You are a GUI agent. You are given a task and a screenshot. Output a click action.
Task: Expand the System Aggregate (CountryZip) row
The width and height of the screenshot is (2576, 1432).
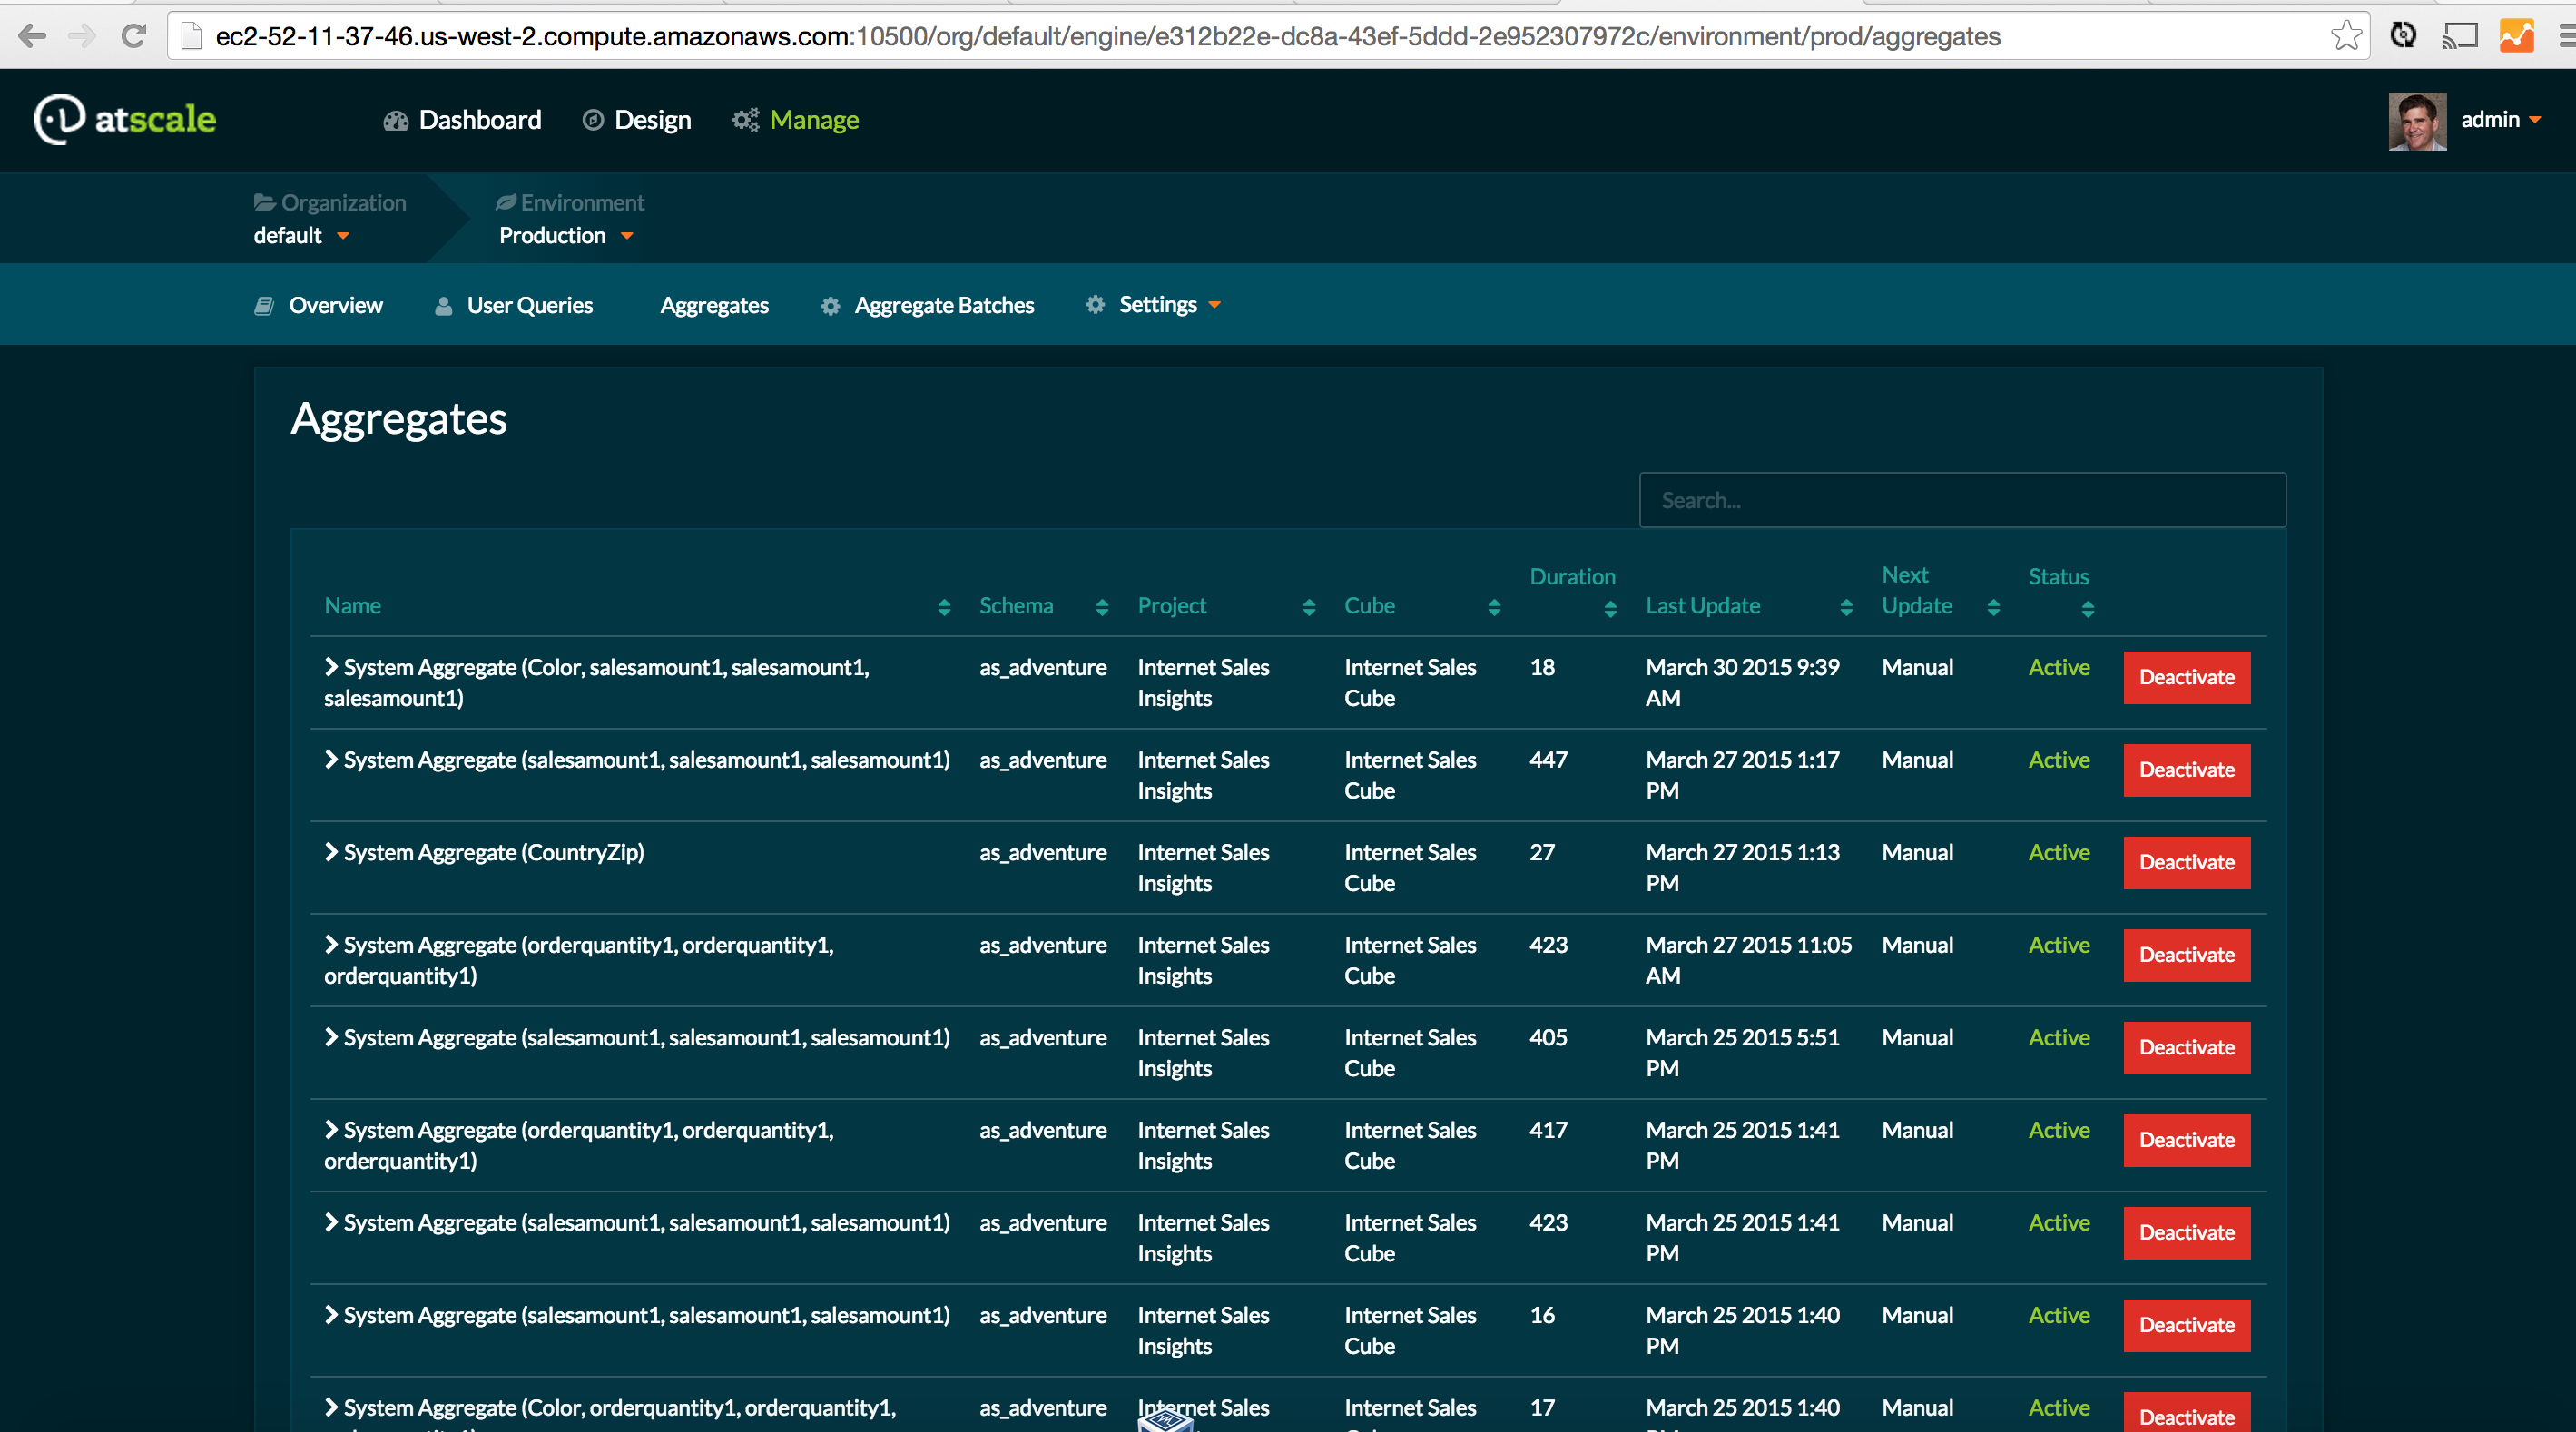(331, 852)
